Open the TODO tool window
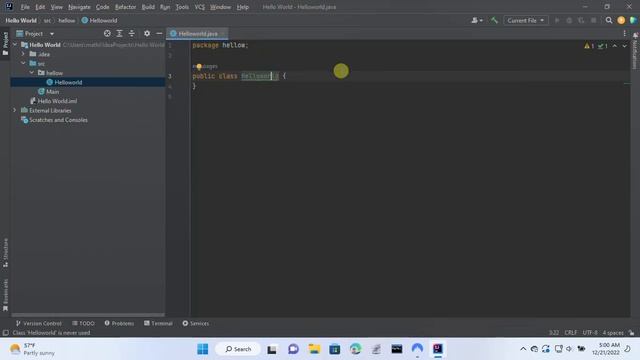 [x=83, y=323]
